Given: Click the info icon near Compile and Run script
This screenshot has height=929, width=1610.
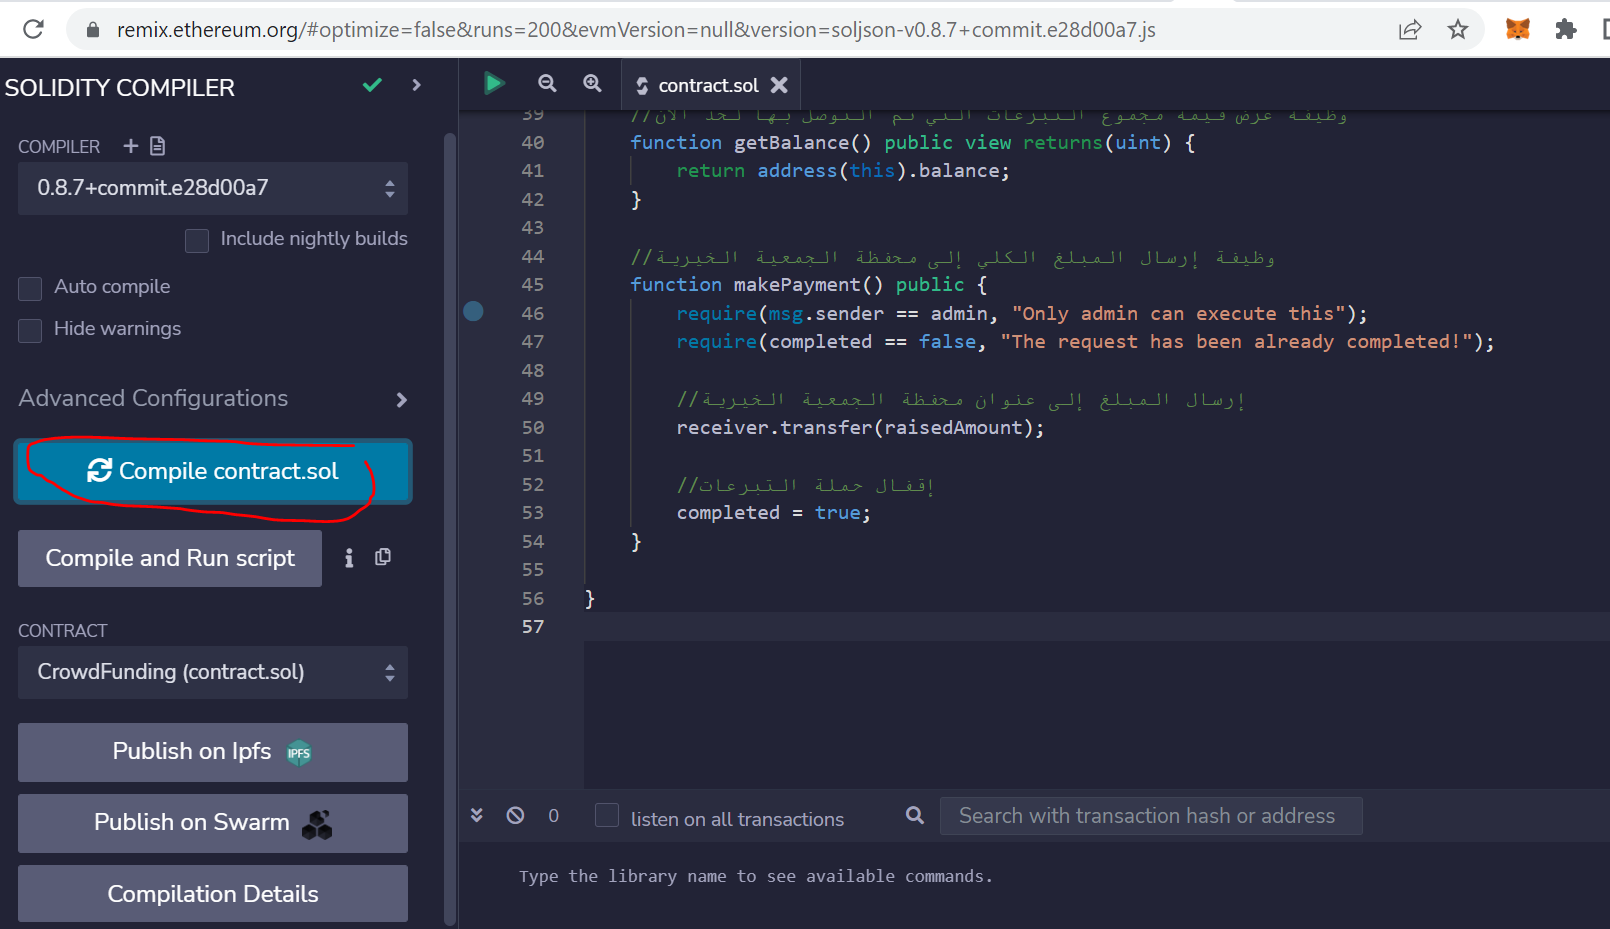Looking at the screenshot, I should (x=349, y=558).
